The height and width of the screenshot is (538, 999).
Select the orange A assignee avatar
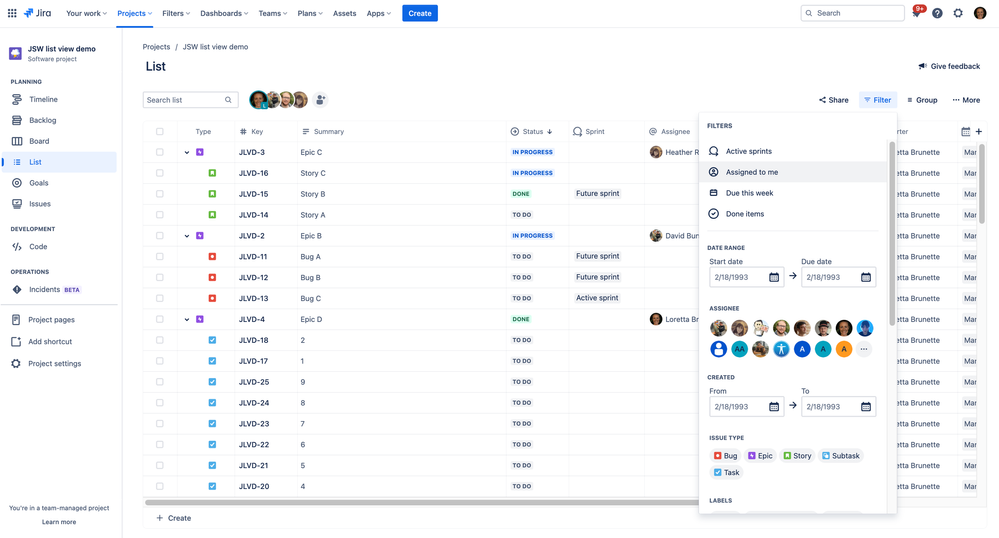[x=844, y=349]
